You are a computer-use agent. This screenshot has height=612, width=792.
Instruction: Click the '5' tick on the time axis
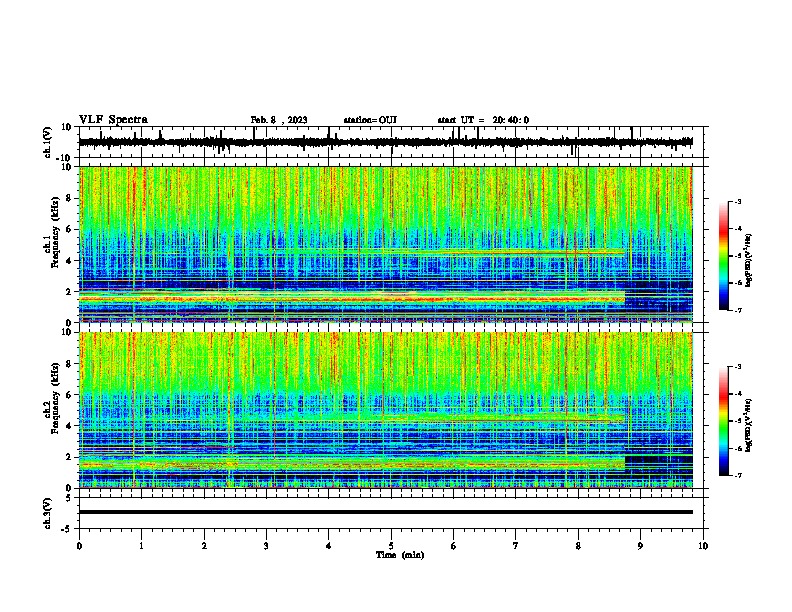coord(391,546)
